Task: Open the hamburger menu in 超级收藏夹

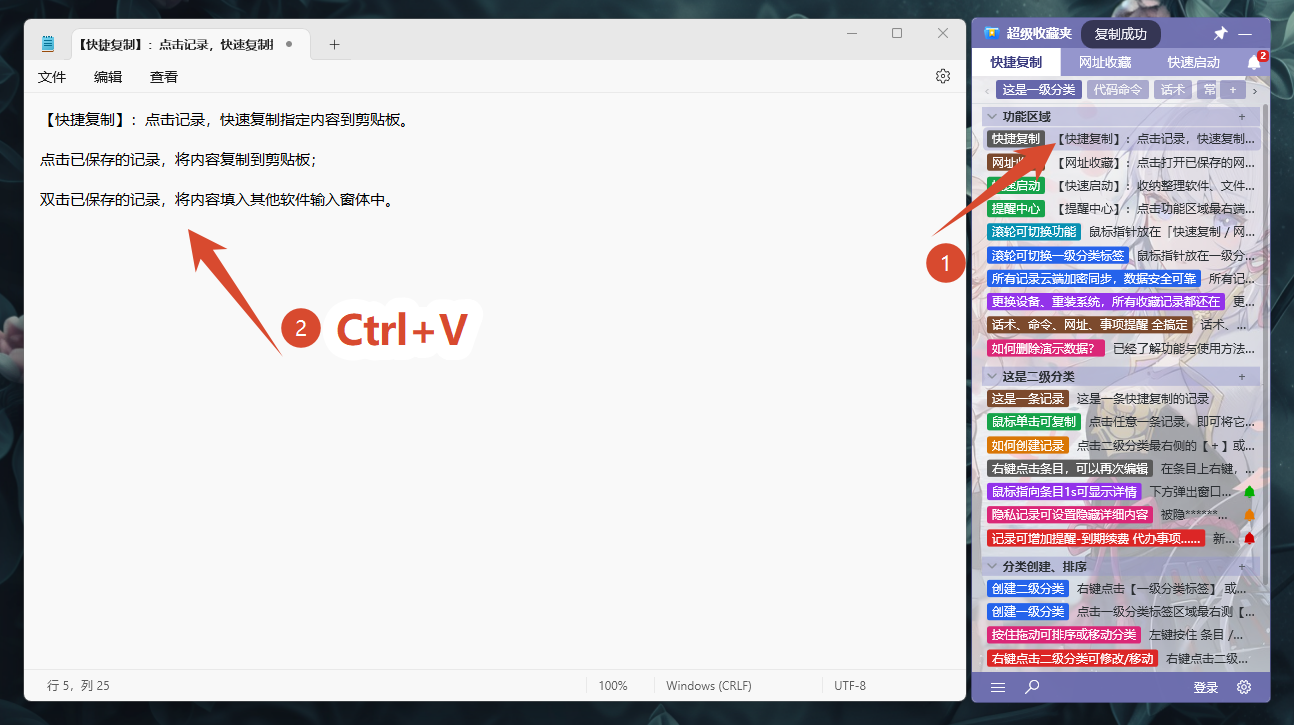Action: 998,687
